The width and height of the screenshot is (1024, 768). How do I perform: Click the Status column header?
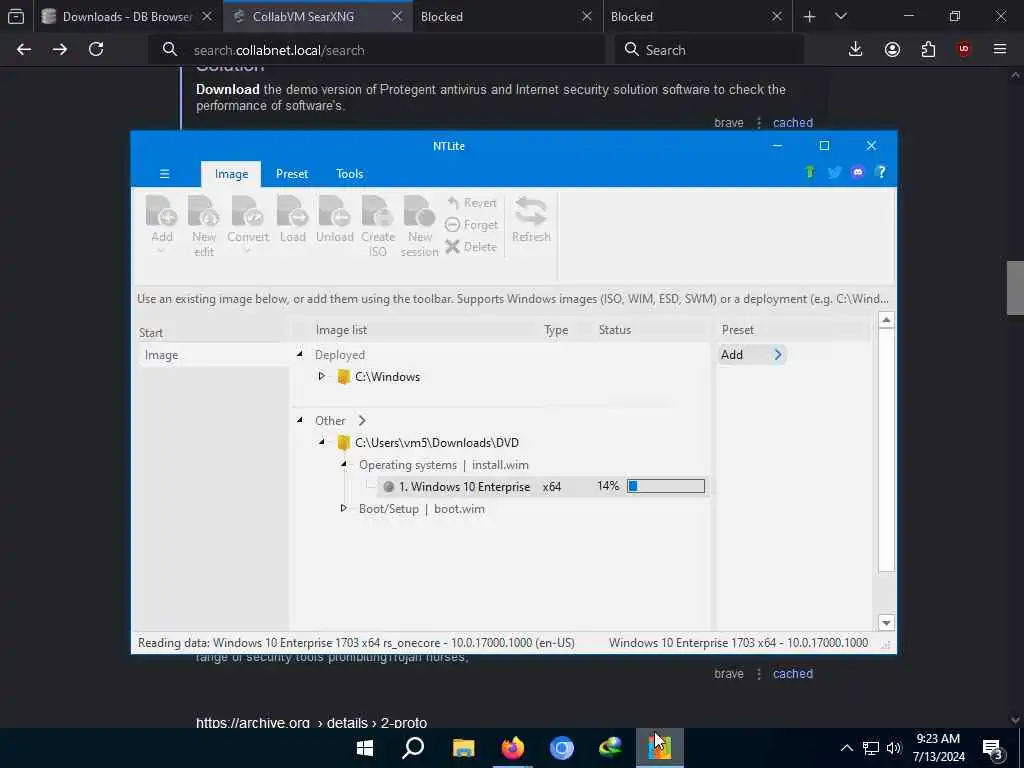[x=615, y=330]
